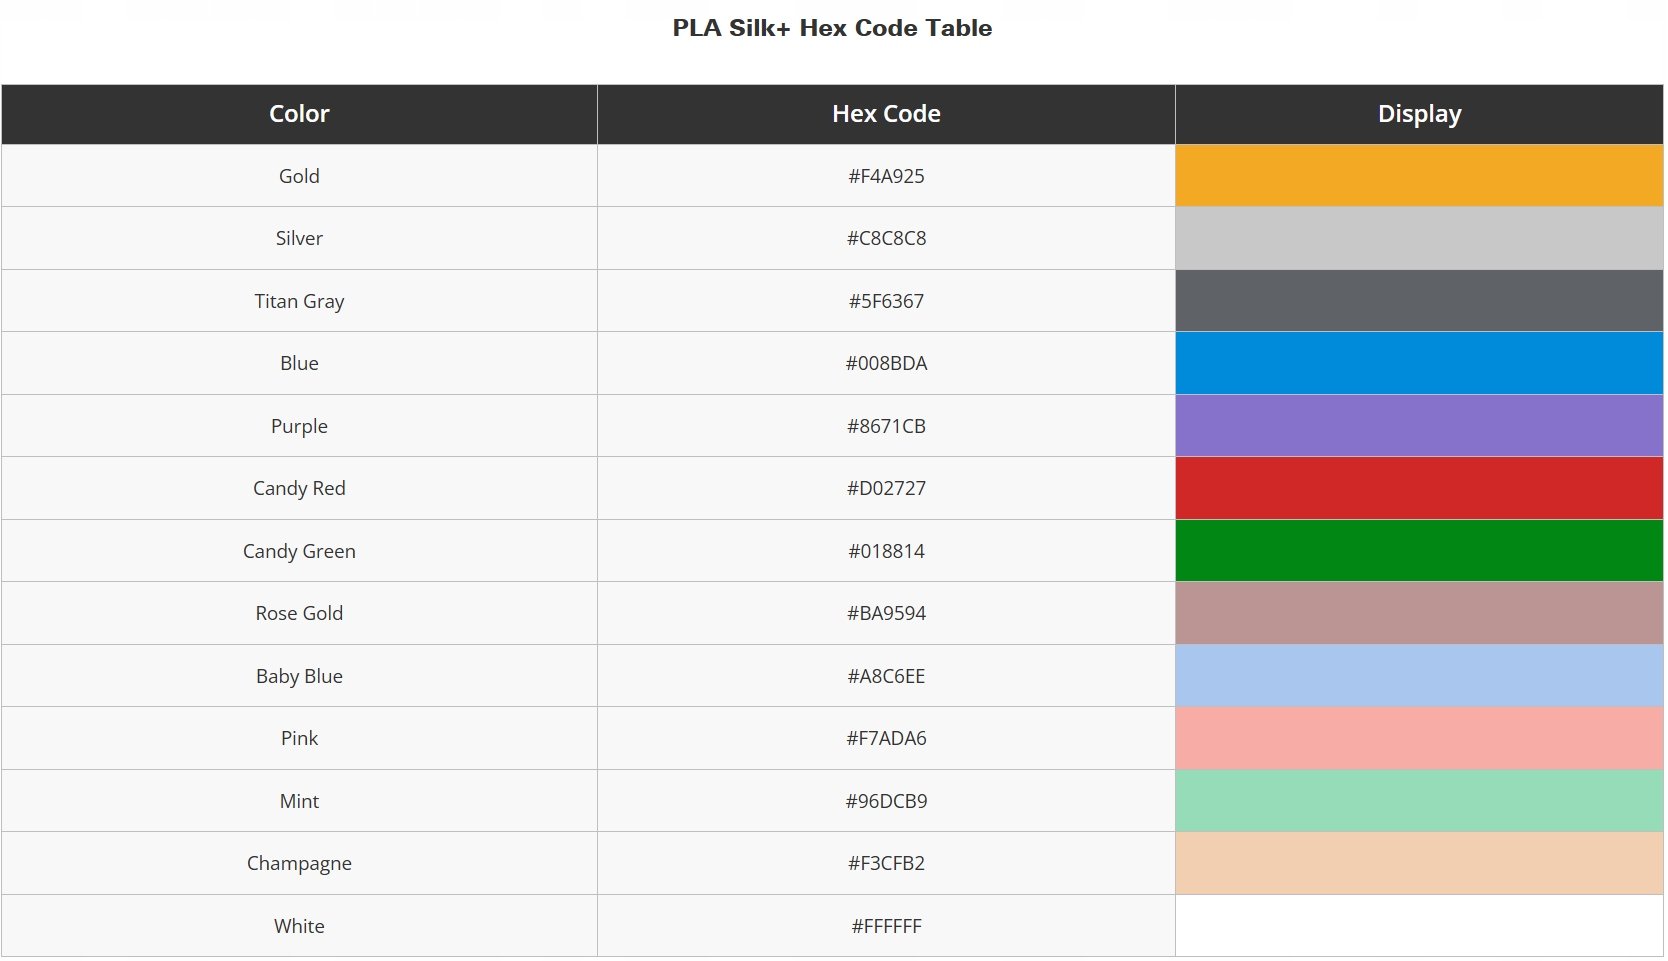
Task: Select the #008BDA hex code text
Action: click(x=886, y=363)
